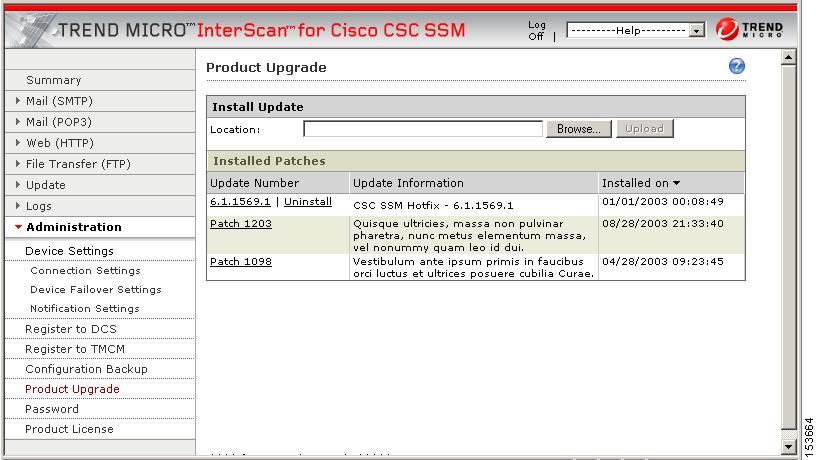Screen dimensions: 816x460
Task: Click the Update Number column header
Action: click(254, 183)
